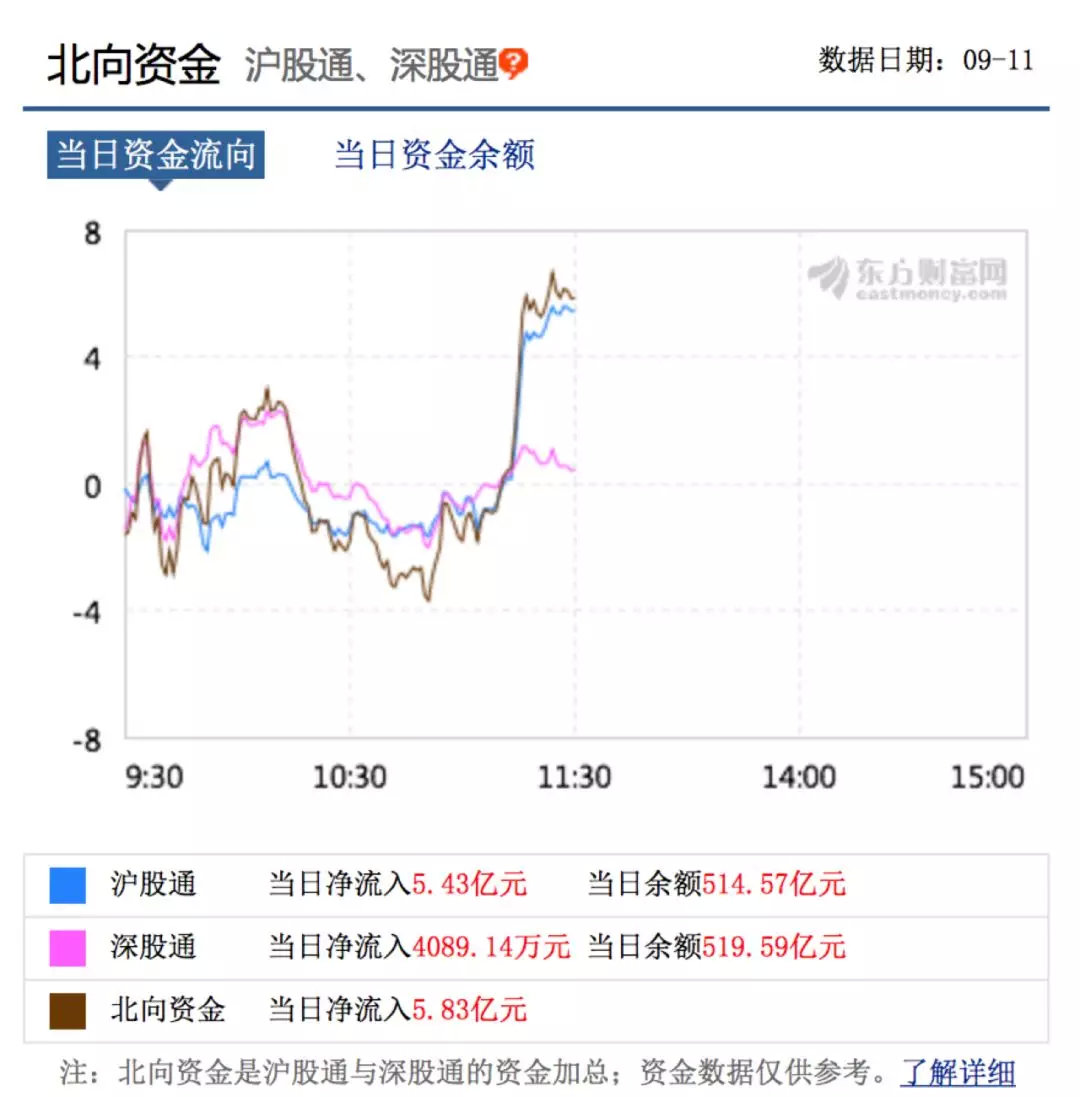Click the brown 北向资金 legend swatch
Screen dimensions: 1080x1097
[68, 1009]
